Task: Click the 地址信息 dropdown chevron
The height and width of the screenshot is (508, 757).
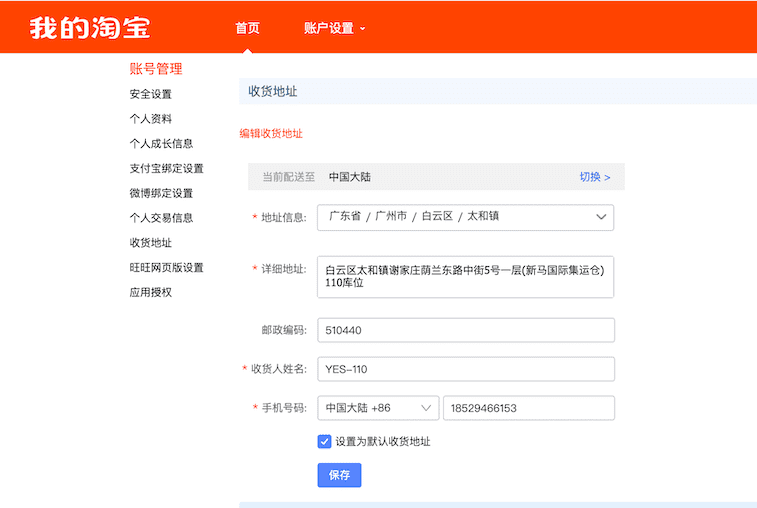Action: click(601, 217)
